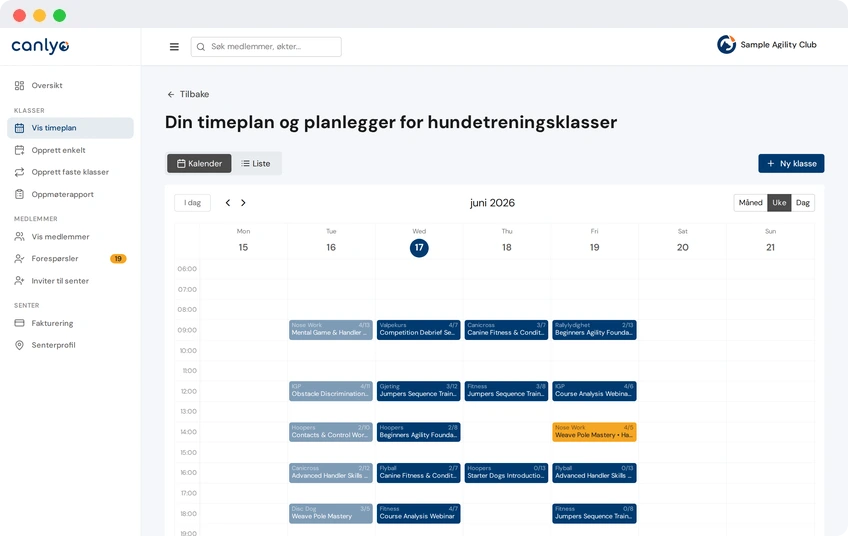
Task: Select the Uke calendar view
Action: 779,203
